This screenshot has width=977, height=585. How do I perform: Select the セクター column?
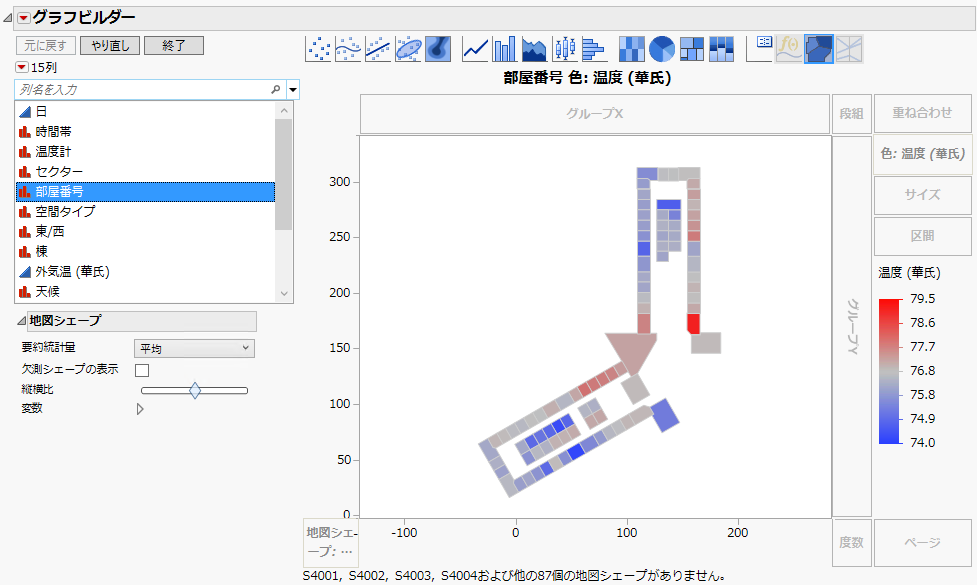[x=145, y=171]
